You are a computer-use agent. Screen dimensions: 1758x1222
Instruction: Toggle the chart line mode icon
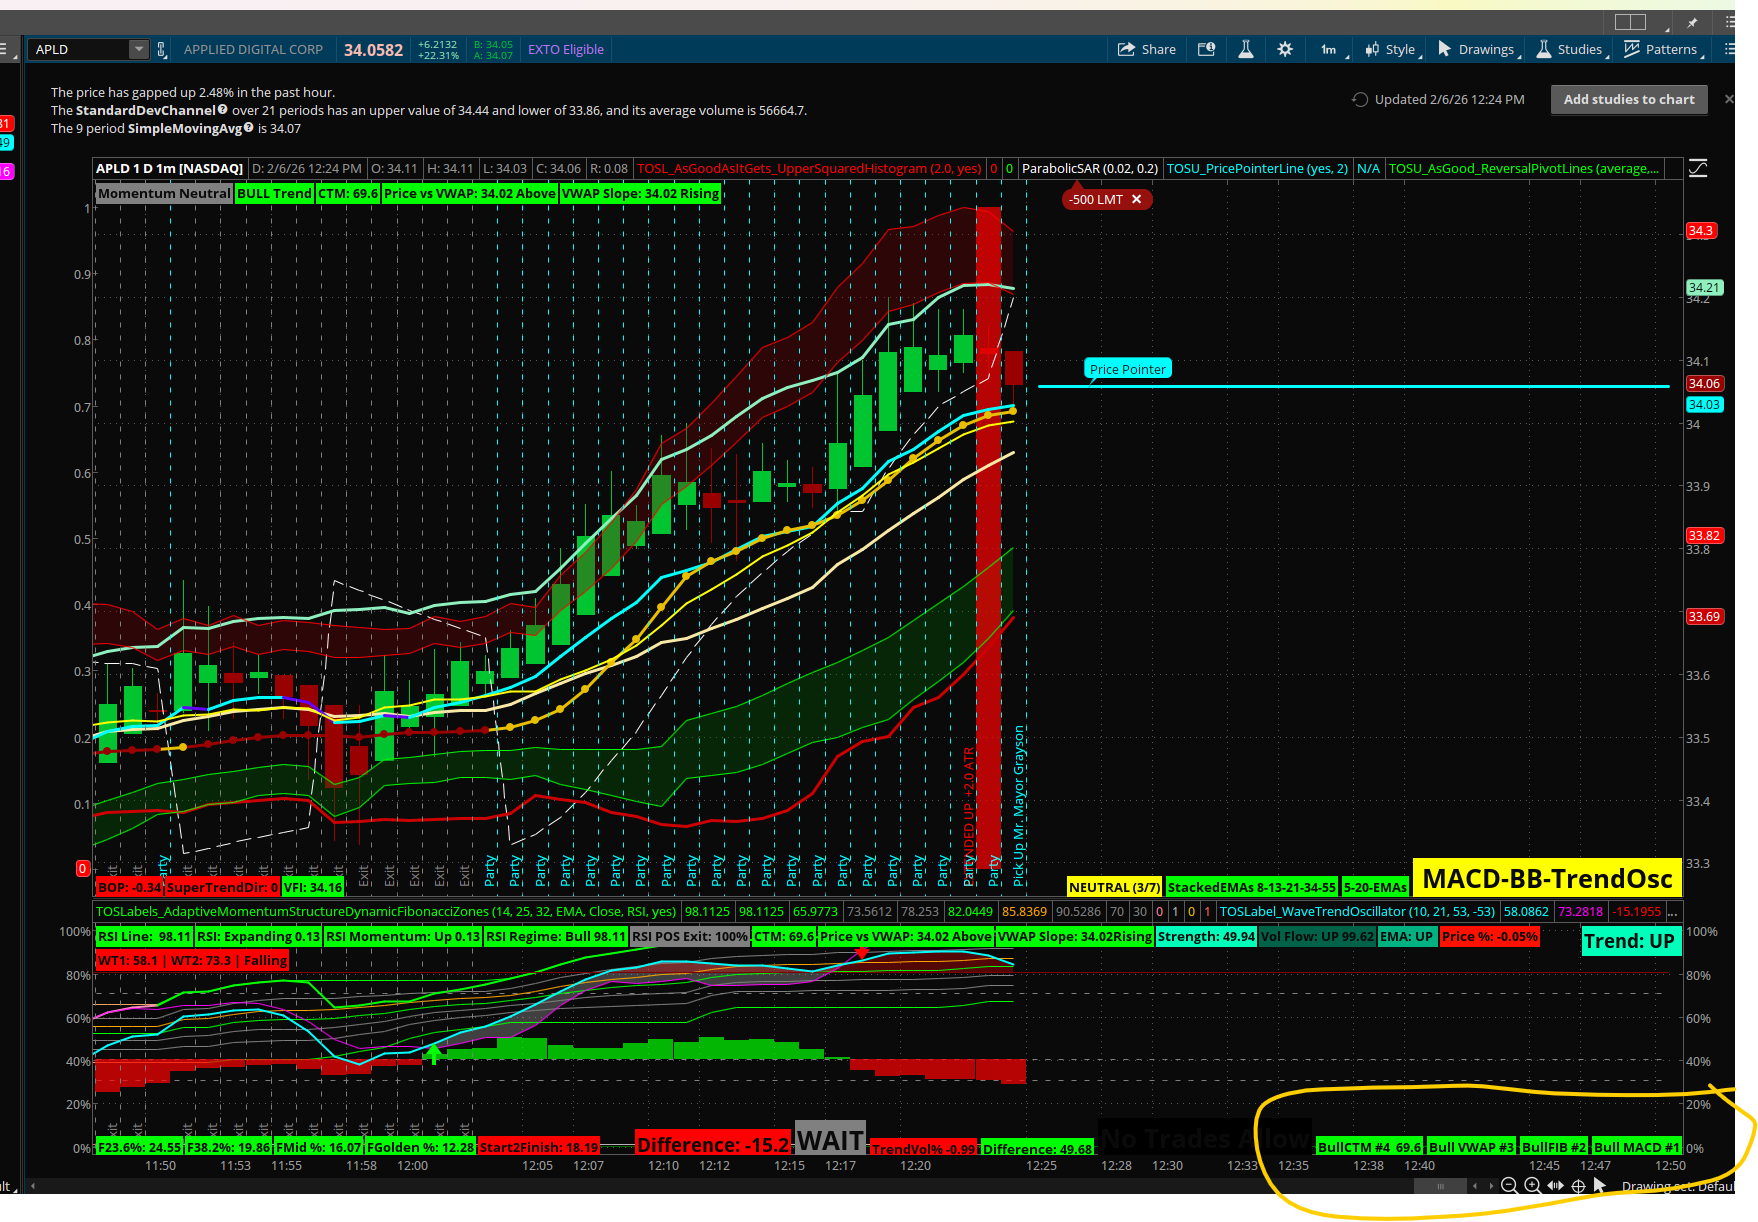(x=1698, y=168)
